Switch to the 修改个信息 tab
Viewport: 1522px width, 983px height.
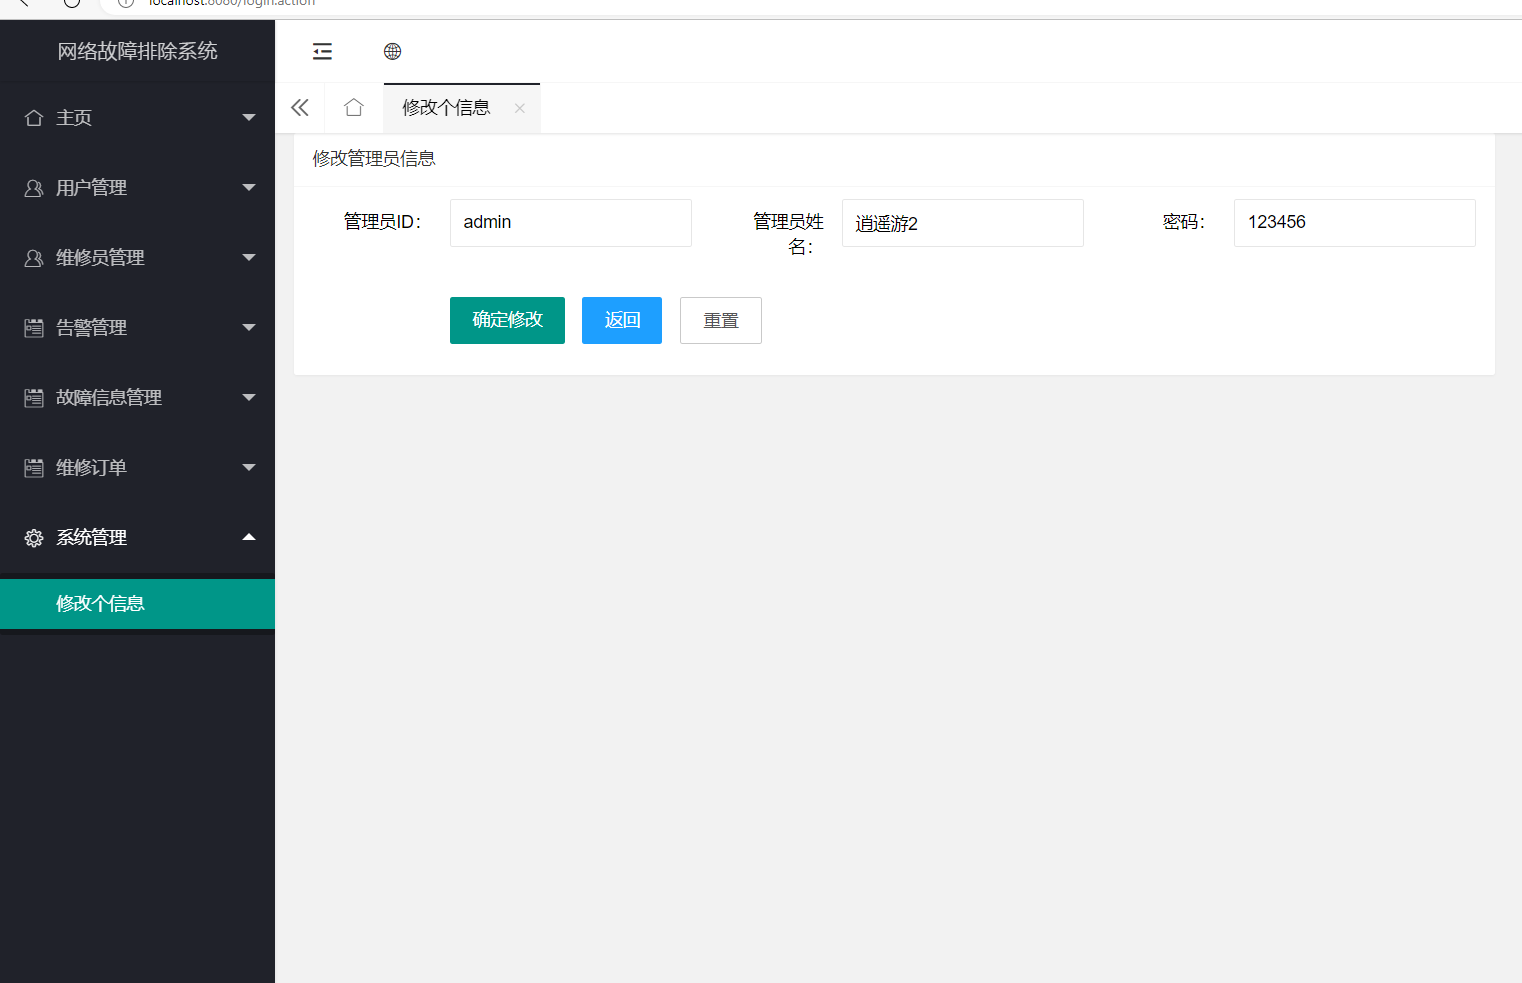(x=445, y=107)
